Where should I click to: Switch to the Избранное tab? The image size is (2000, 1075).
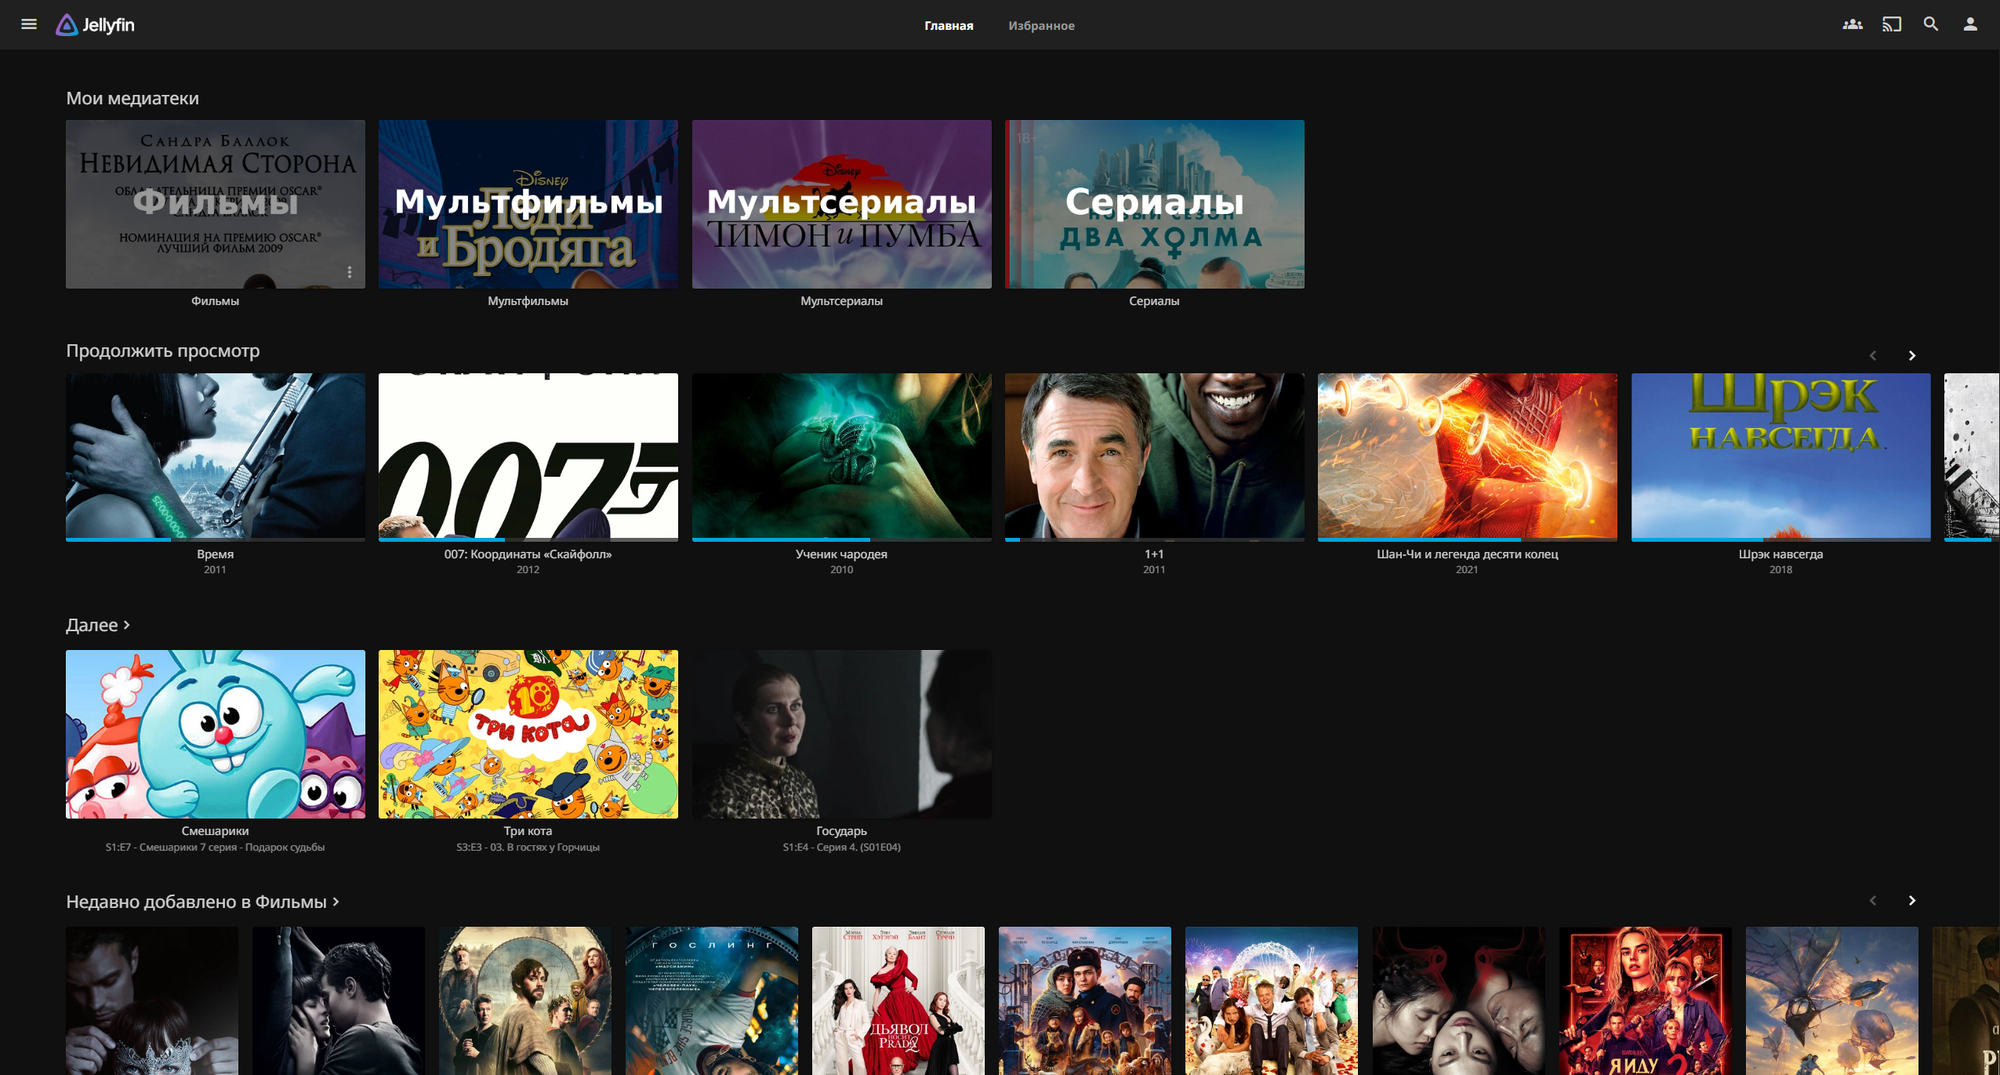coord(1041,26)
